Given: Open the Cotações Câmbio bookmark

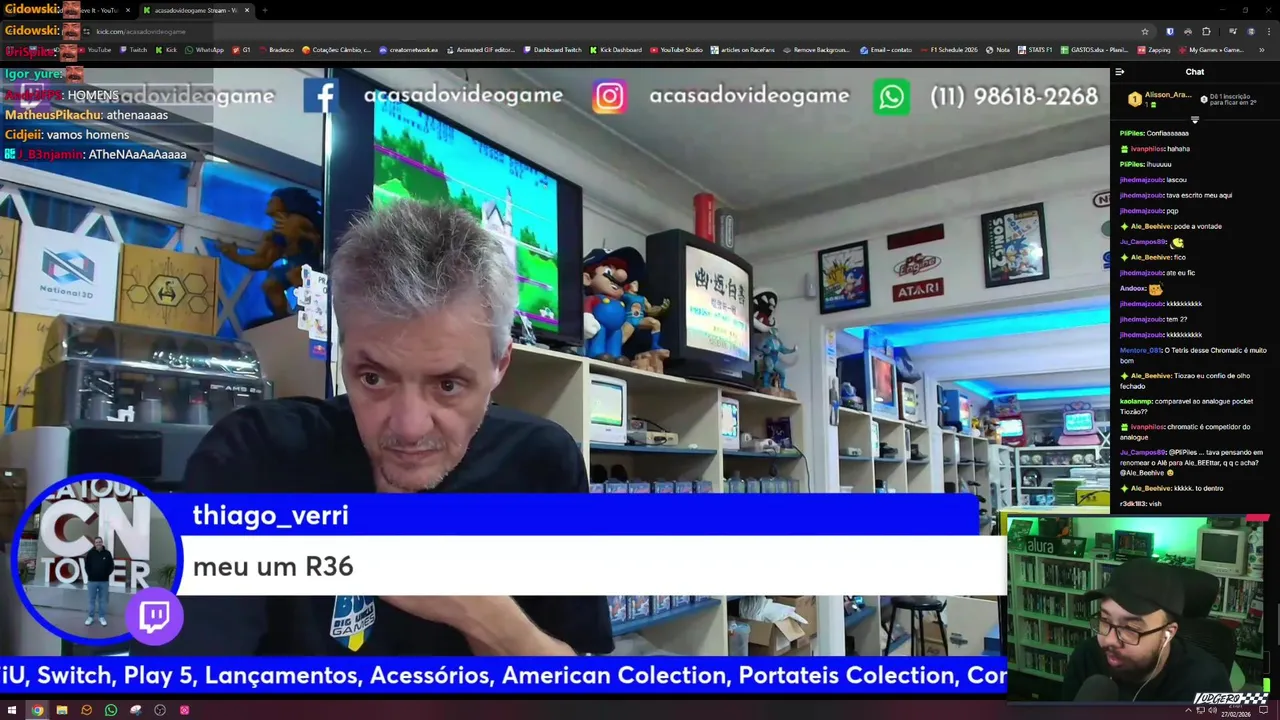Looking at the screenshot, I should click(x=336, y=49).
